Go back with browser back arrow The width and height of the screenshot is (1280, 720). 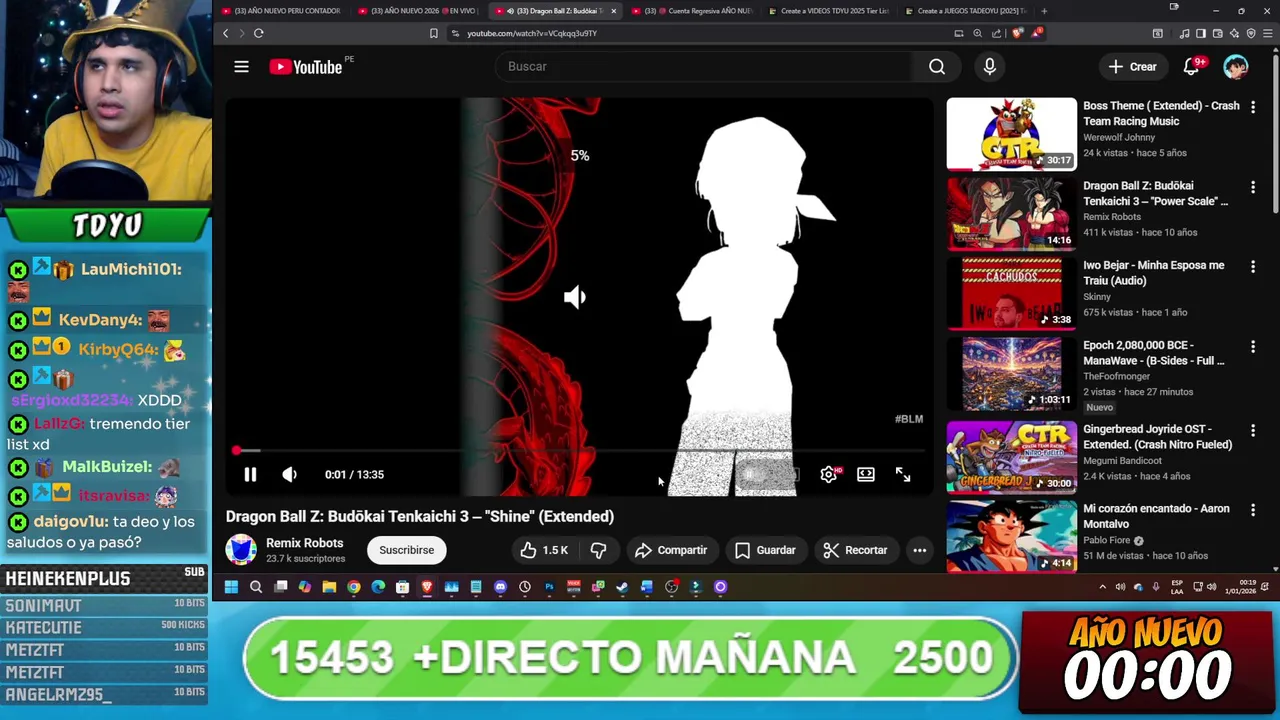(226, 33)
